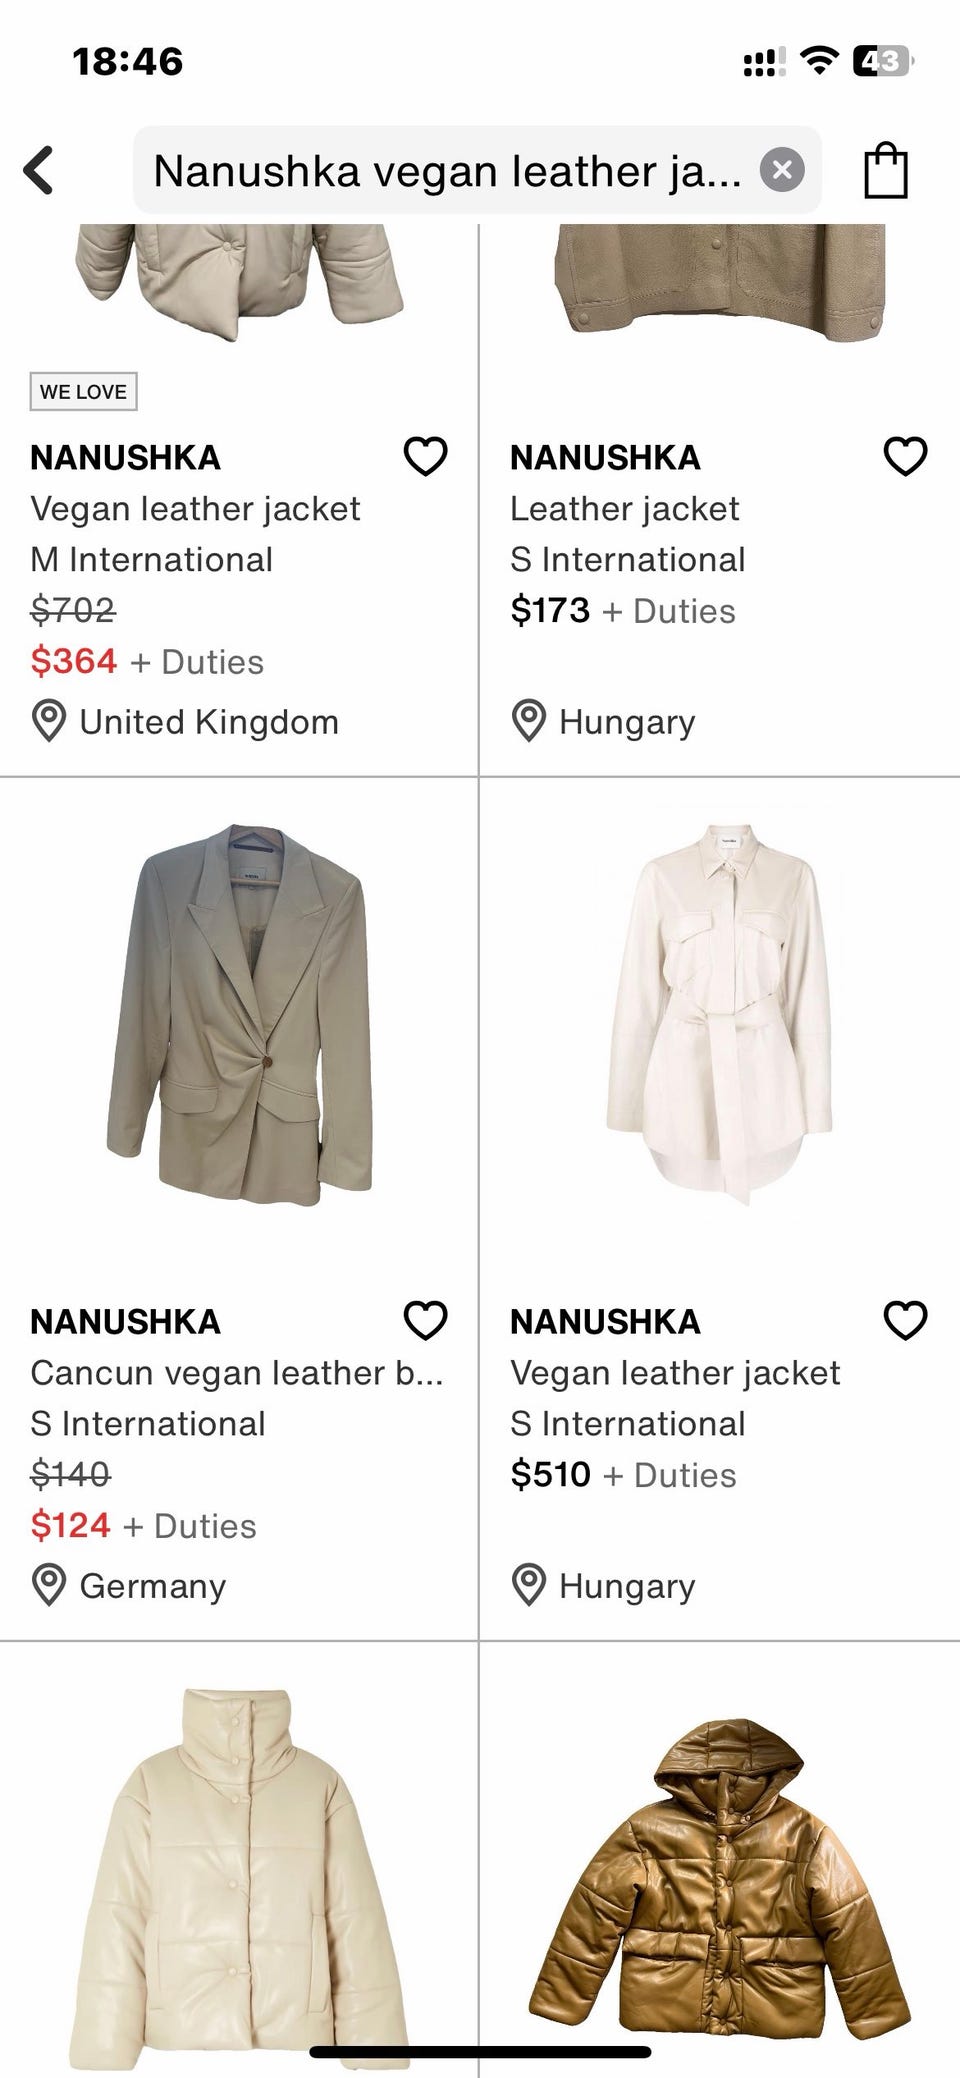
Task: View the brown hooded puffer jacket
Action: [x=719, y=1870]
